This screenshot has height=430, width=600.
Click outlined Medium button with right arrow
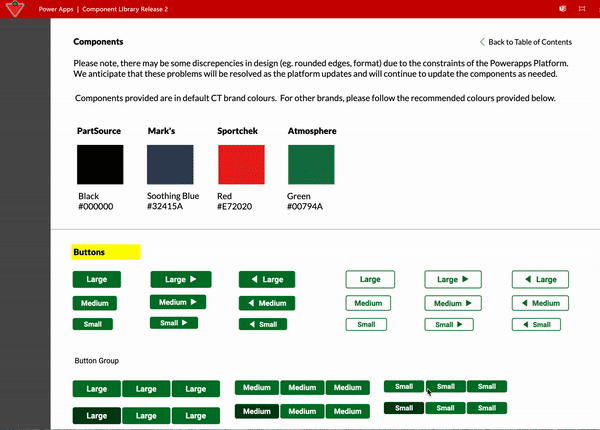coord(453,303)
